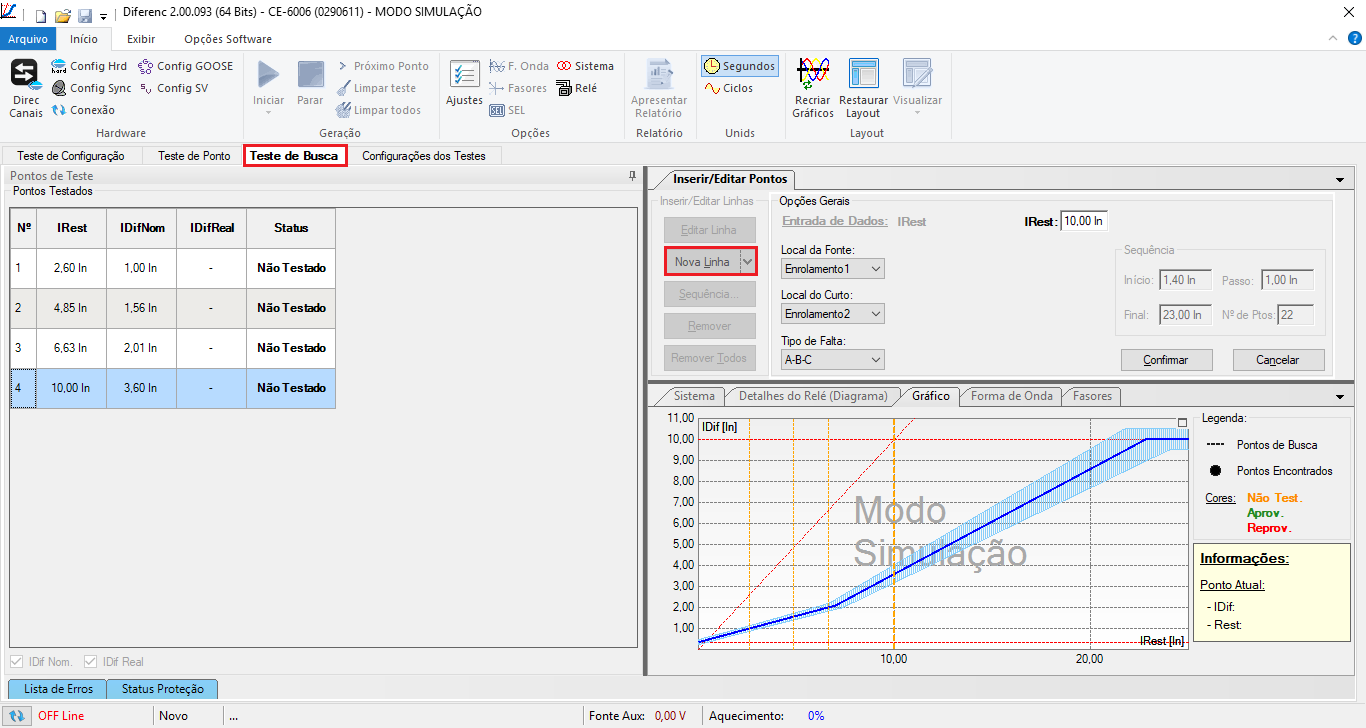Image resolution: width=1366 pixels, height=728 pixels.
Task: Open the Forma de Onda tab
Action: [1011, 396]
